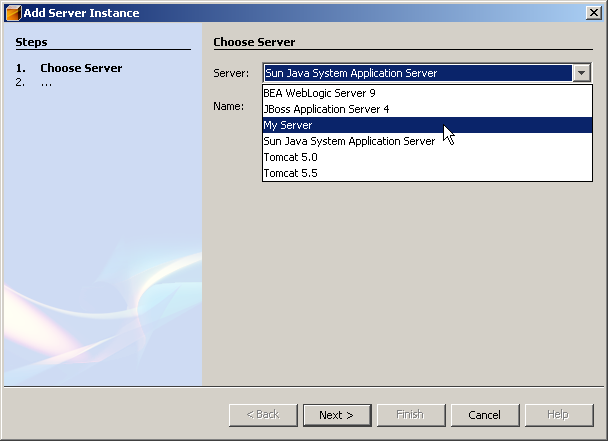The width and height of the screenshot is (608, 441).
Task: Cancel the server wizard
Action: pyautogui.click(x=484, y=415)
